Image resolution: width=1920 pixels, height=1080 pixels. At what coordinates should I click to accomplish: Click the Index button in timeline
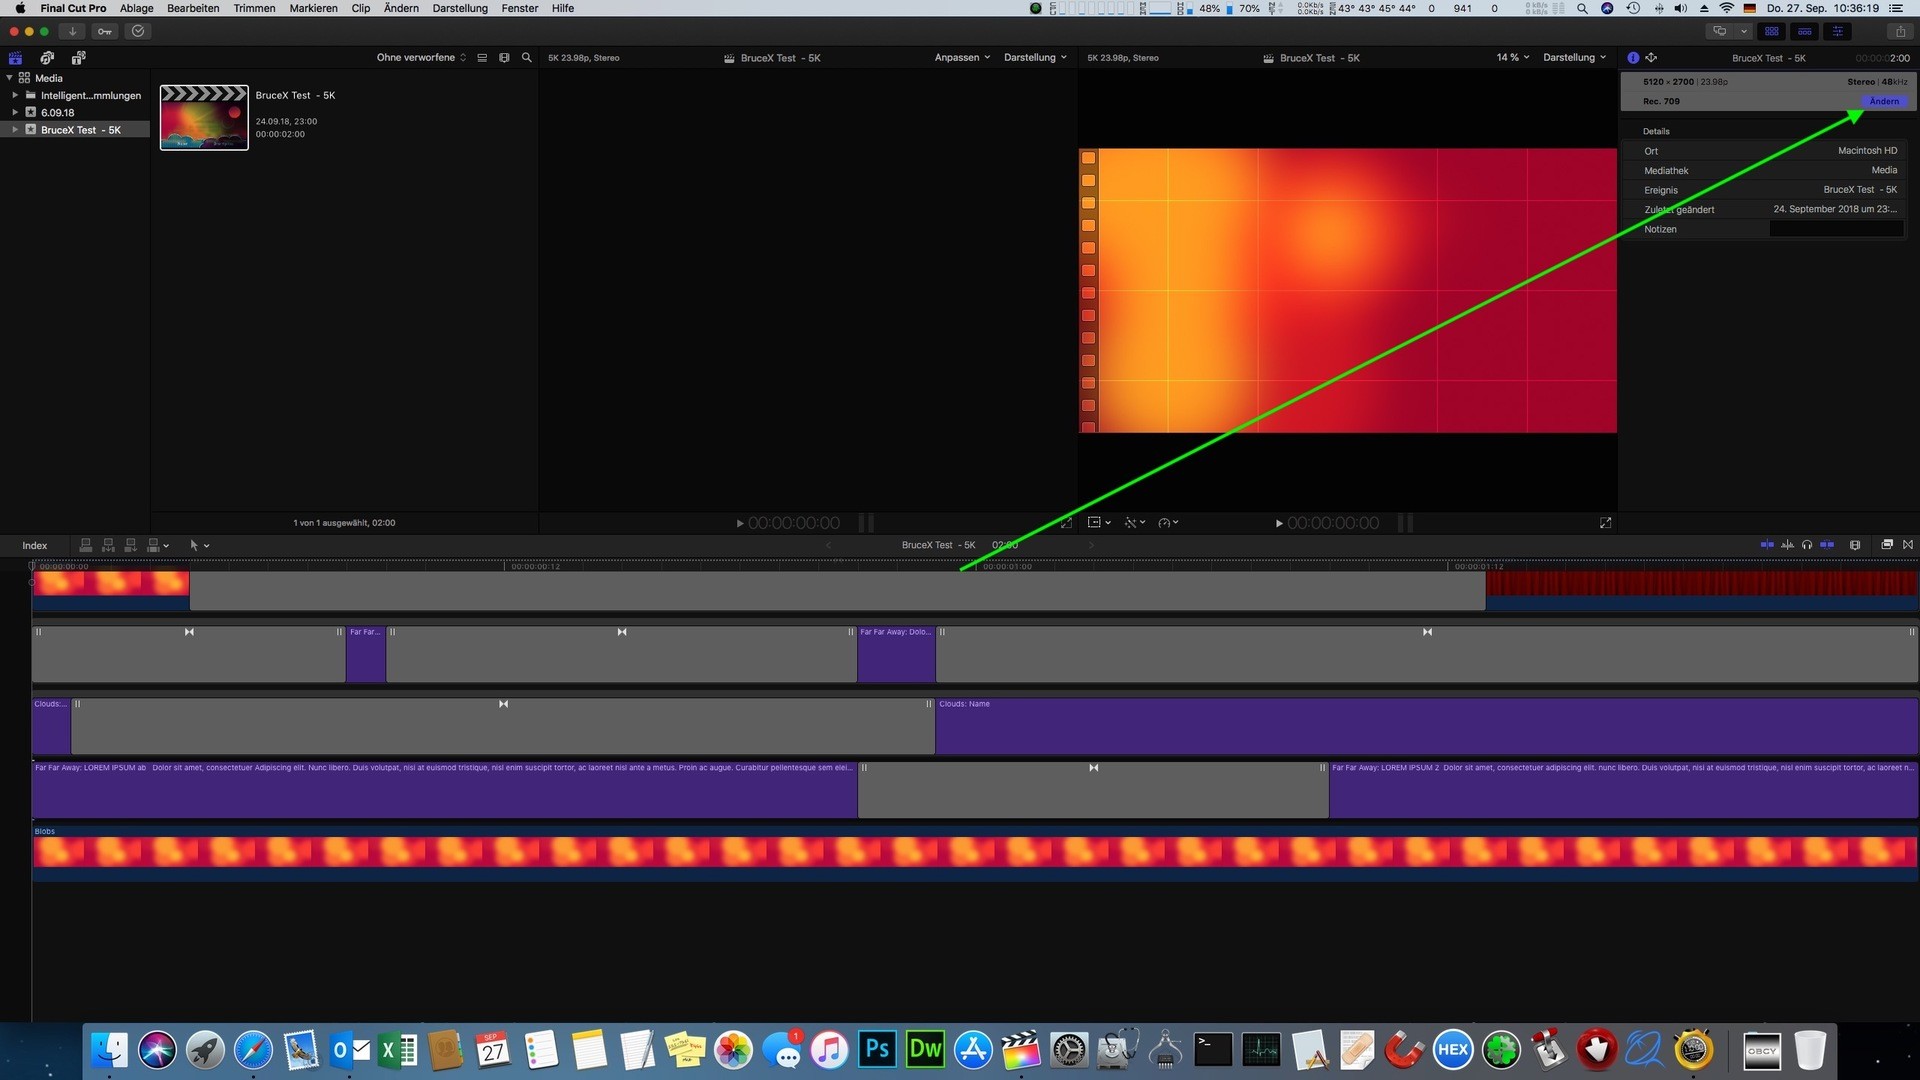35,546
